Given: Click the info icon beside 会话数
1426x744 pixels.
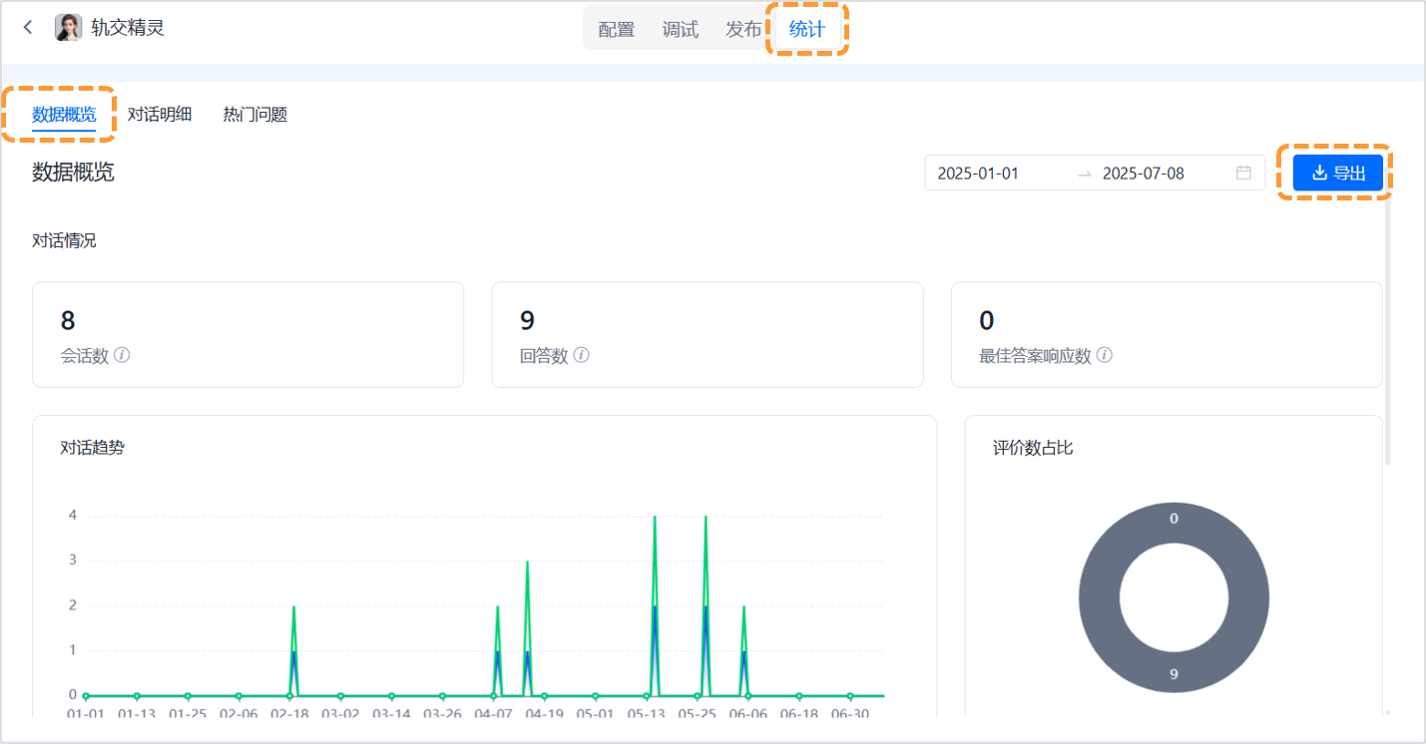Looking at the screenshot, I should point(122,355).
